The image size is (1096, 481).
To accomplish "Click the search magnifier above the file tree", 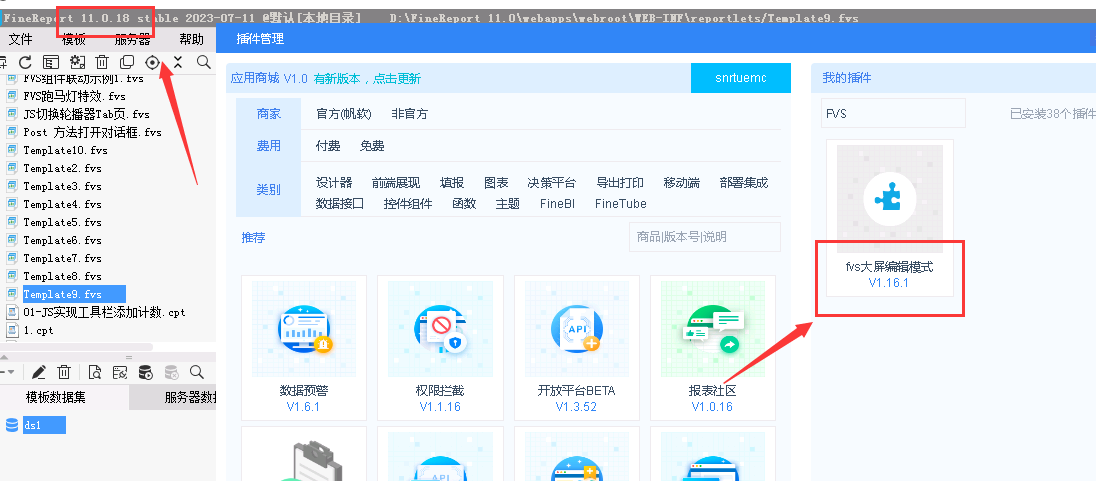I will (203, 62).
